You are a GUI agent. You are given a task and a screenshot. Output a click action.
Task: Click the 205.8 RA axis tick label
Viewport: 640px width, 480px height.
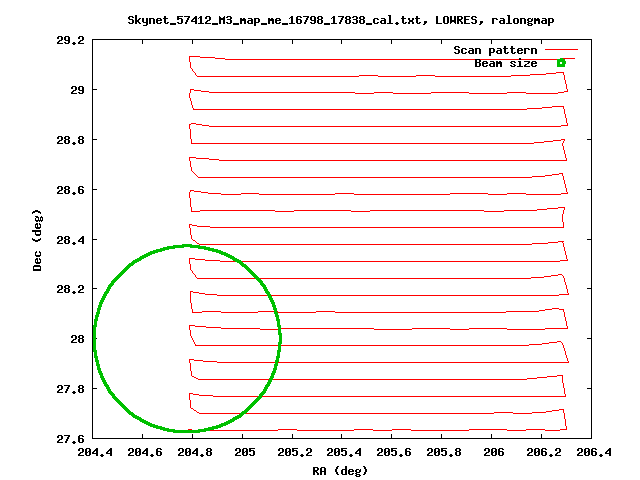point(444,452)
